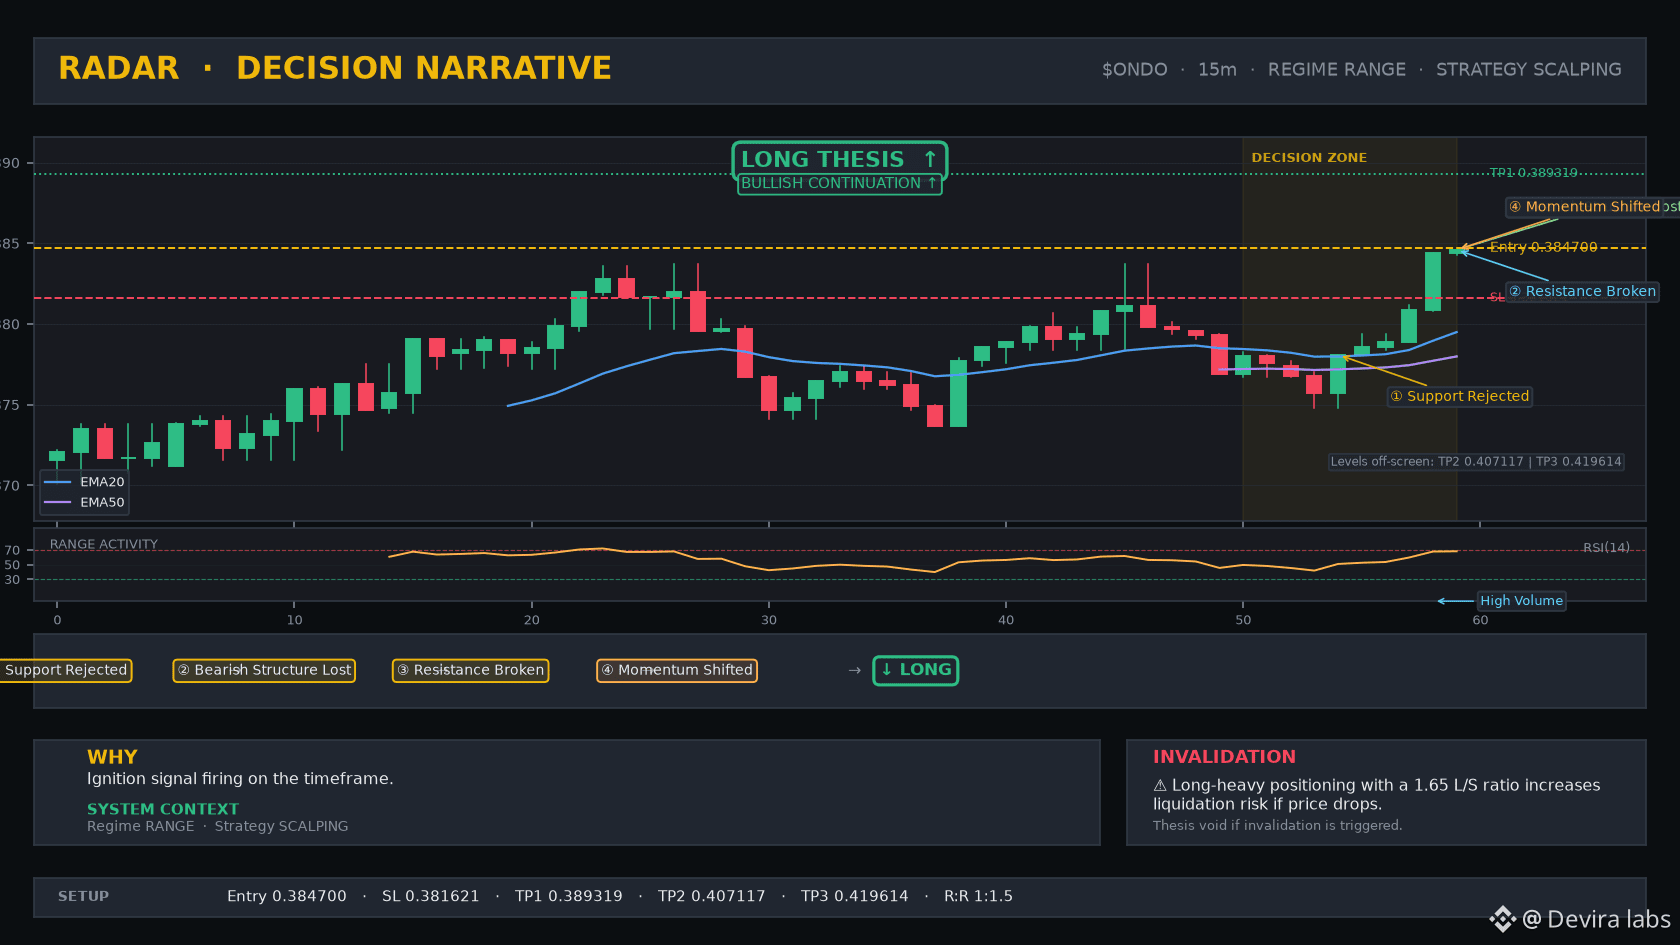The width and height of the screenshot is (1680, 945).
Task: Select the Bearish Structure Lost step chip
Action: click(264, 670)
